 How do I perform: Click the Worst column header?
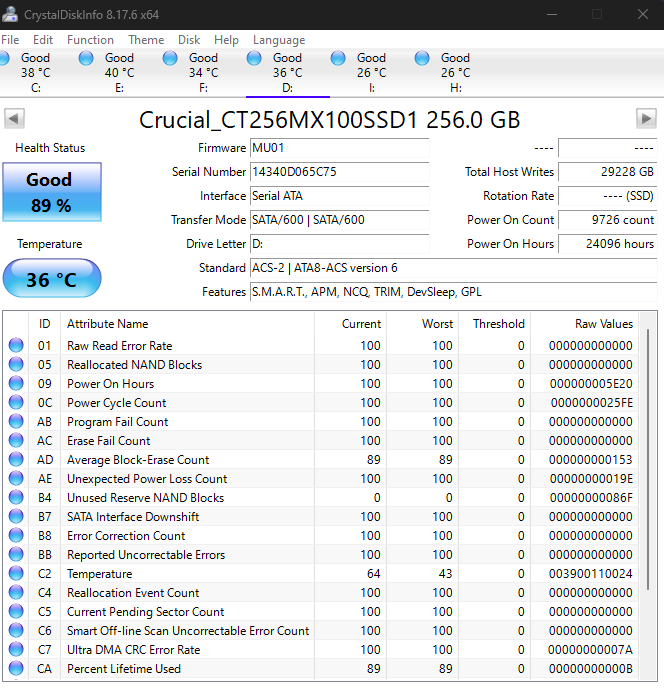click(423, 324)
